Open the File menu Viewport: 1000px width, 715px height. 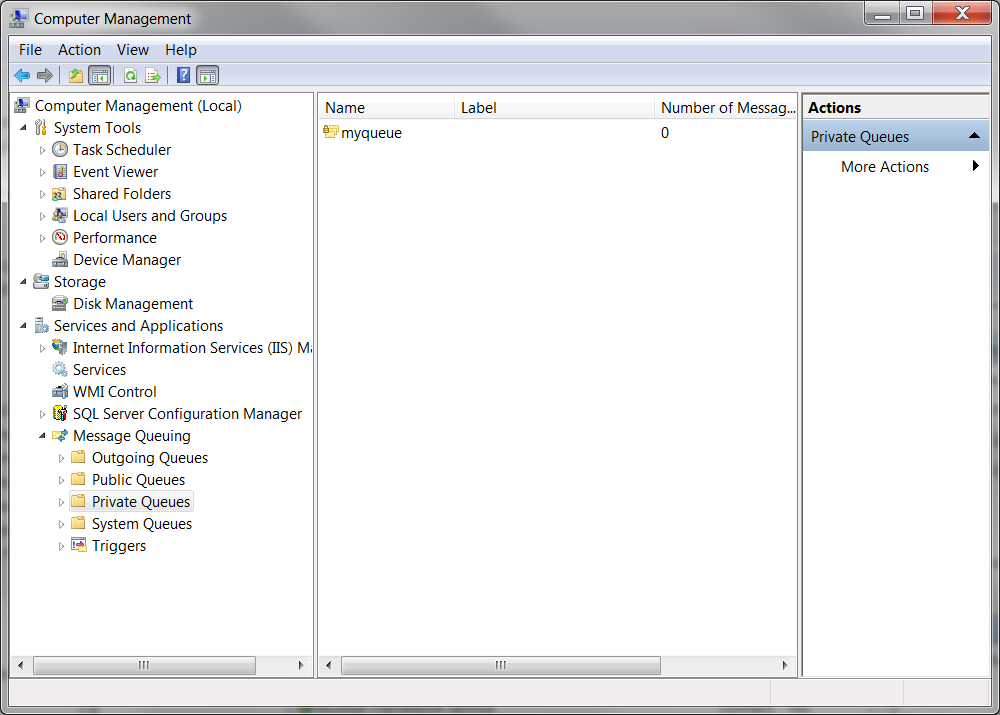30,50
